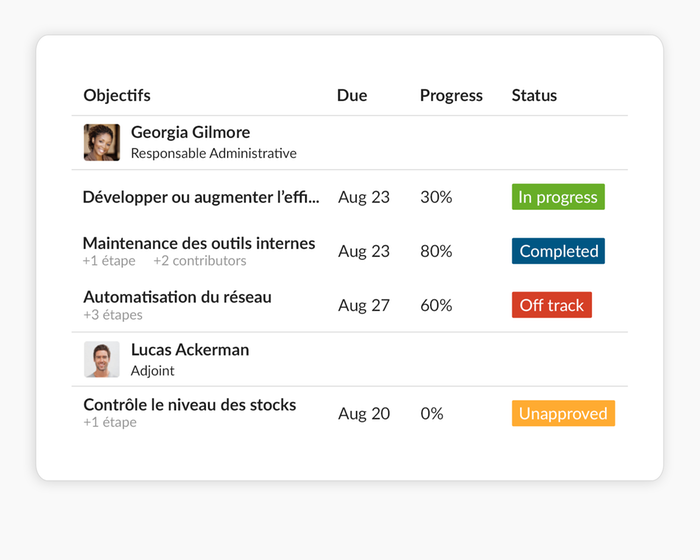Expand +2 contributors under Maintenance objective
This screenshot has width=700, height=560.
(x=199, y=261)
